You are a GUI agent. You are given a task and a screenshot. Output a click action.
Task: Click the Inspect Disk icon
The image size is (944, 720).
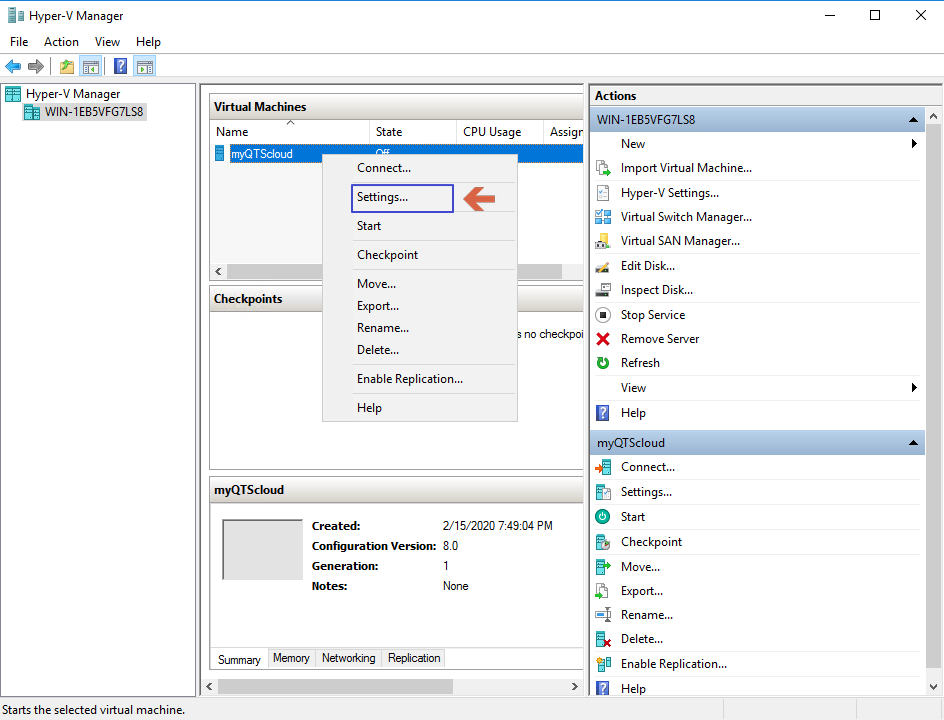pos(603,290)
